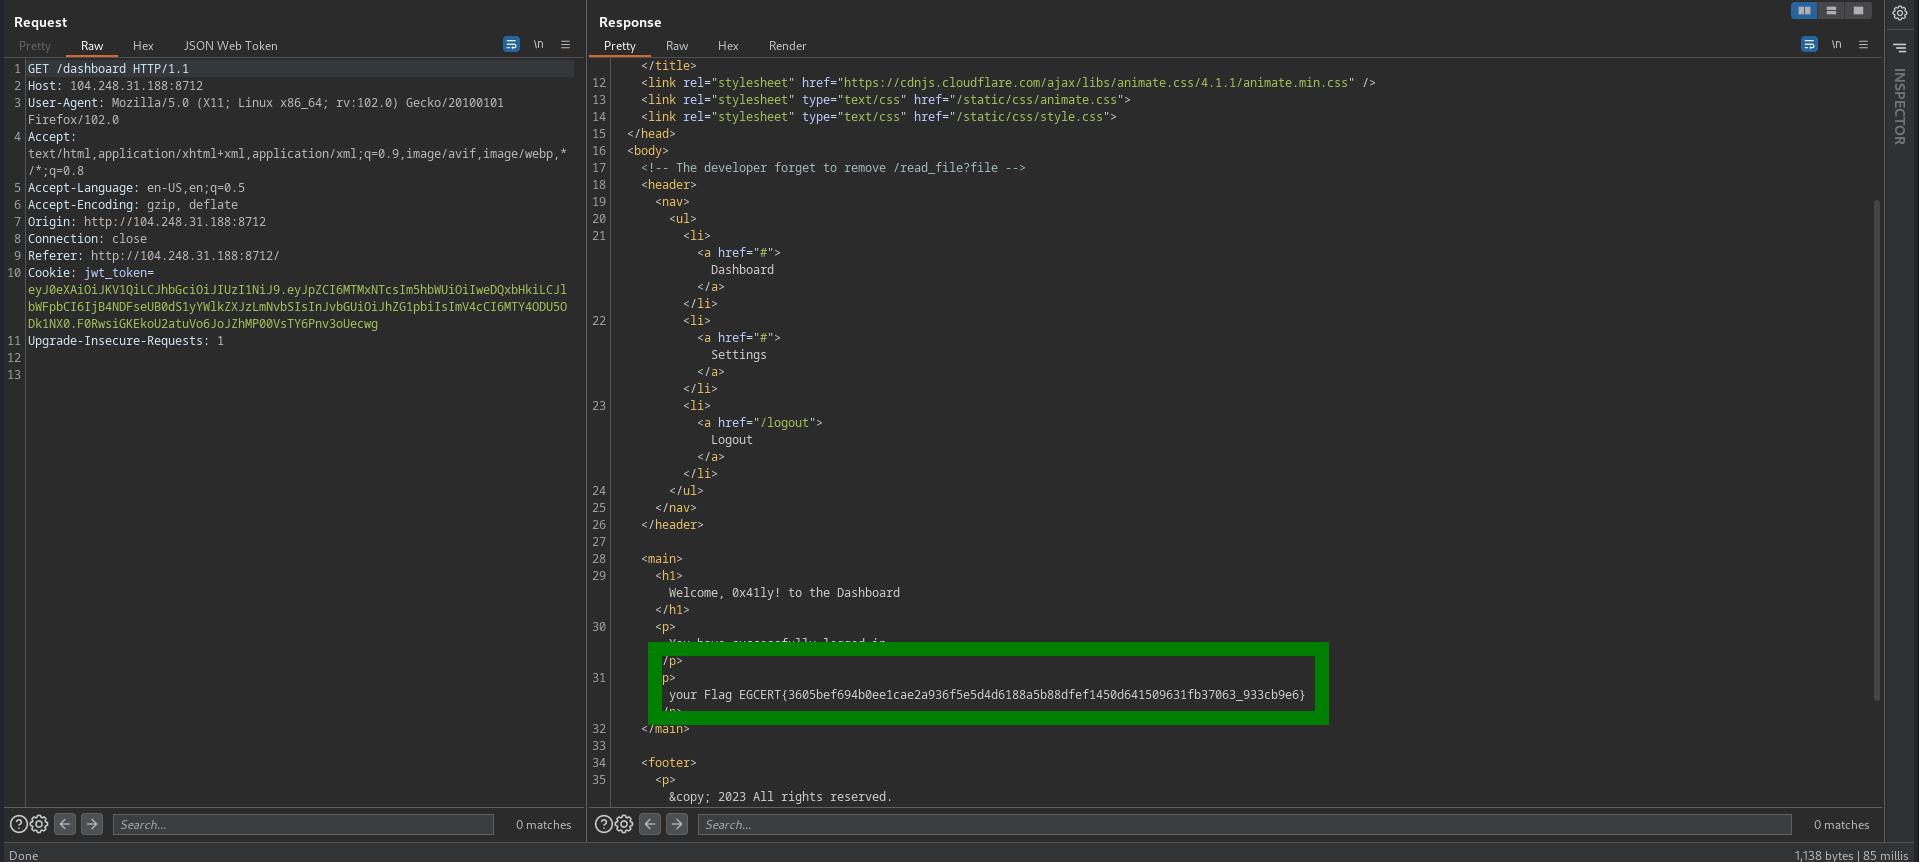
Task: Click the Response vertical scrollbar
Action: (1877, 450)
